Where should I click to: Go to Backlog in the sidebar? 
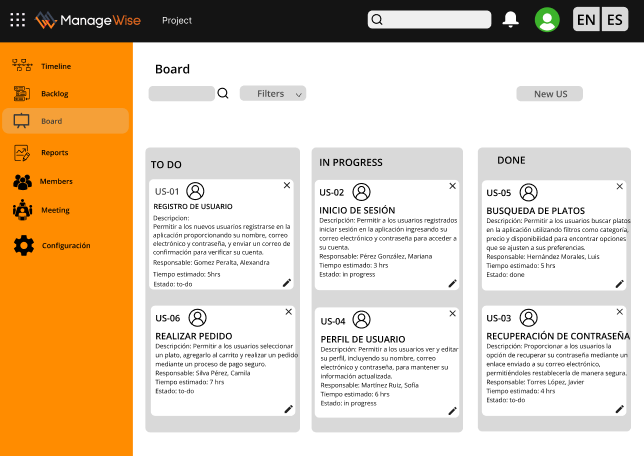(54, 93)
